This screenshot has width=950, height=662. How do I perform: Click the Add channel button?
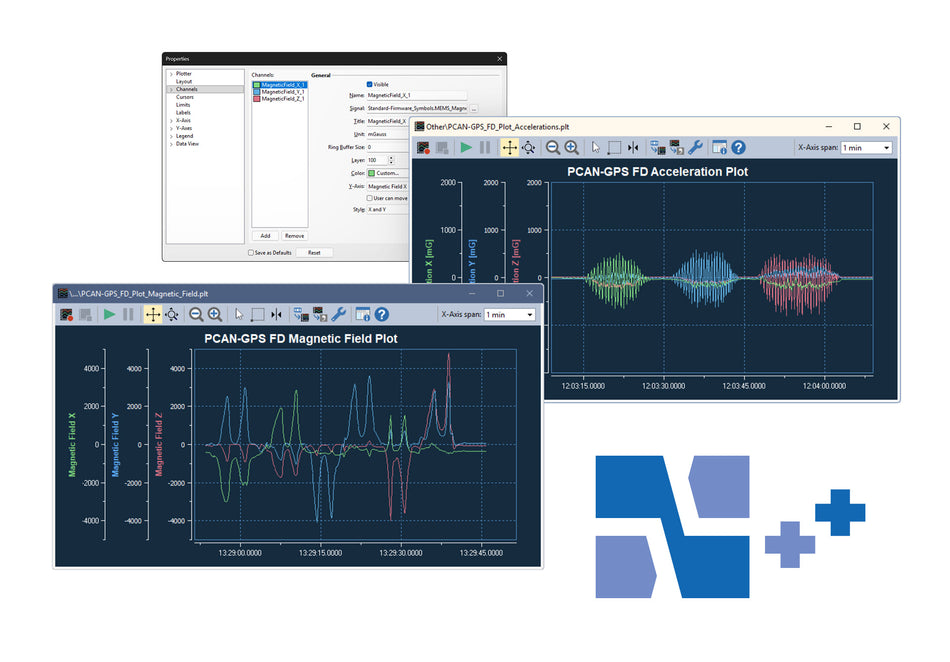[265, 236]
